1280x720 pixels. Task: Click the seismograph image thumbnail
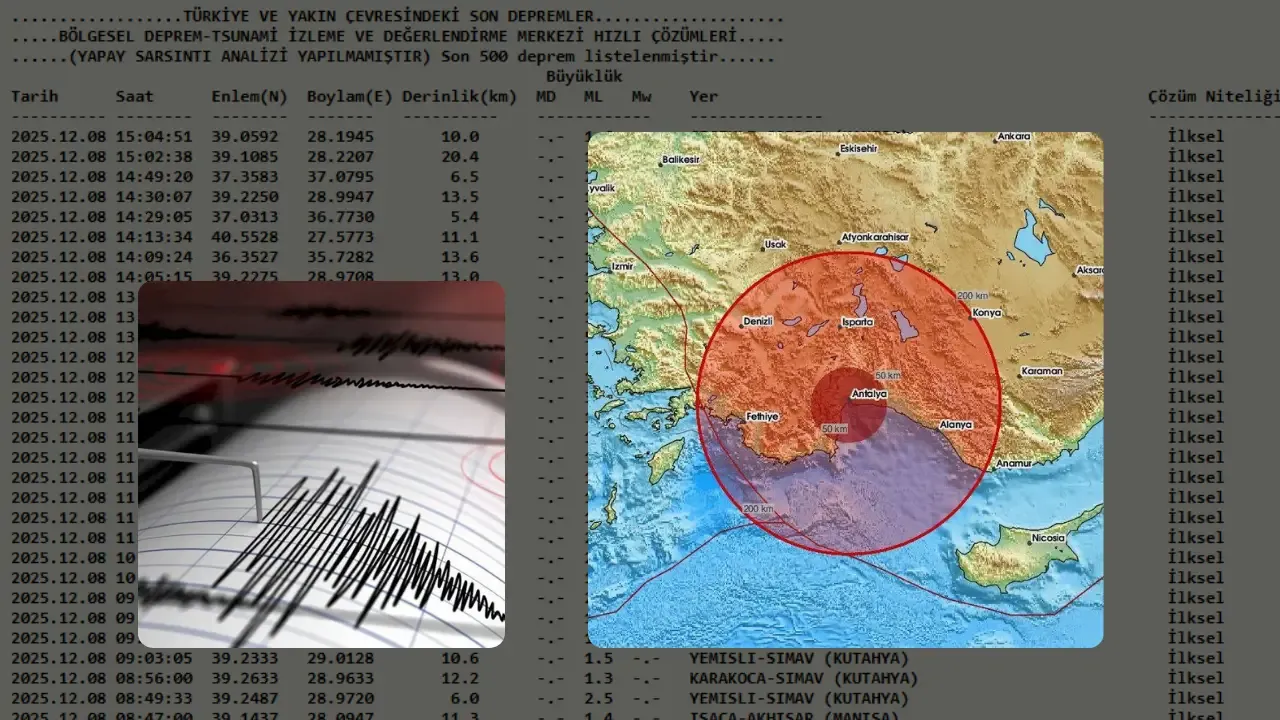point(321,464)
